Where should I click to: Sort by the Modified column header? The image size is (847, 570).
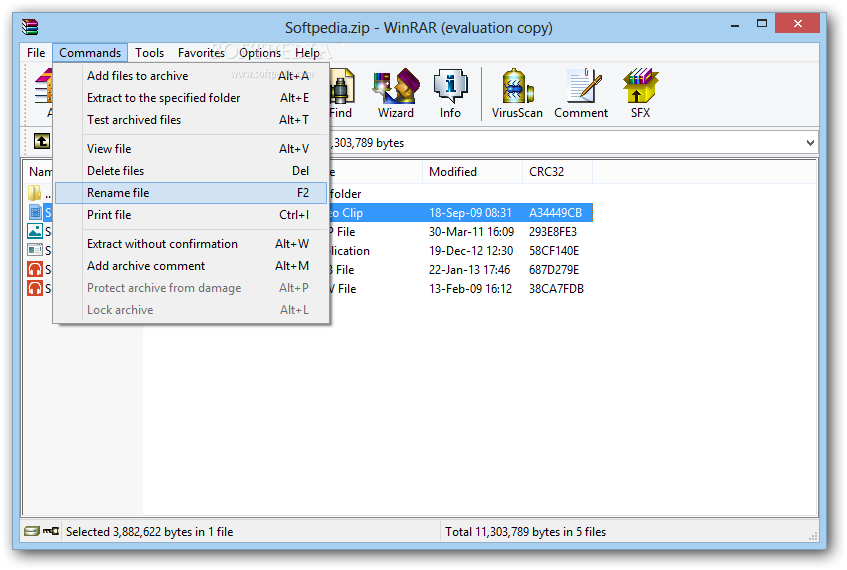pos(473,172)
